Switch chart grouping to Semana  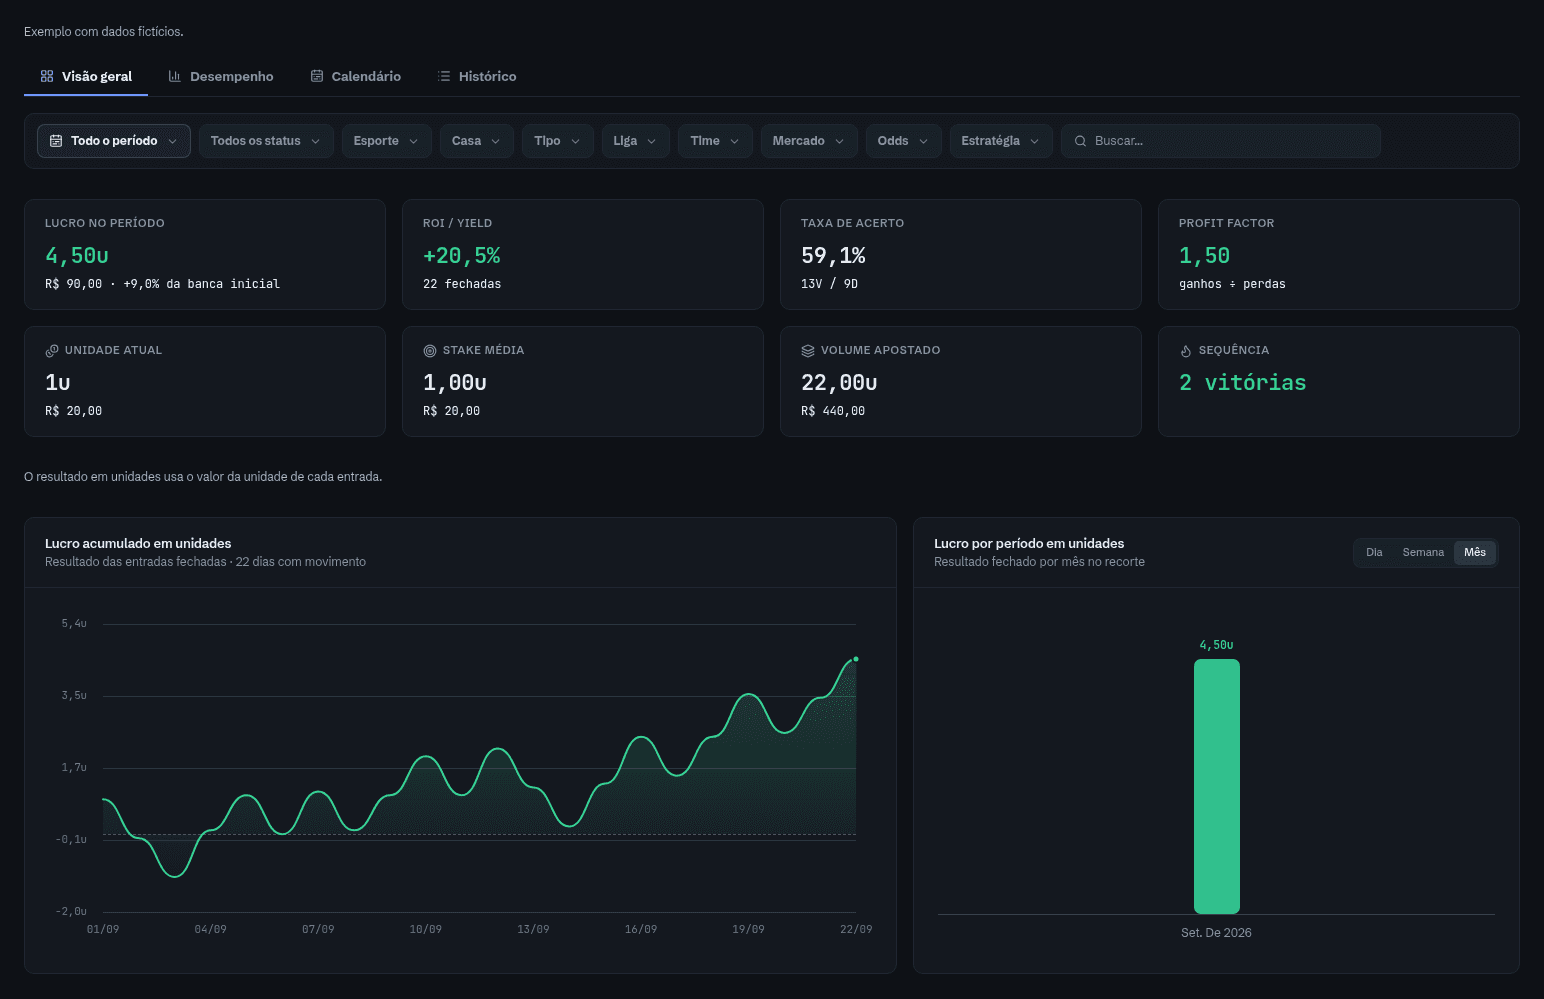click(1423, 553)
